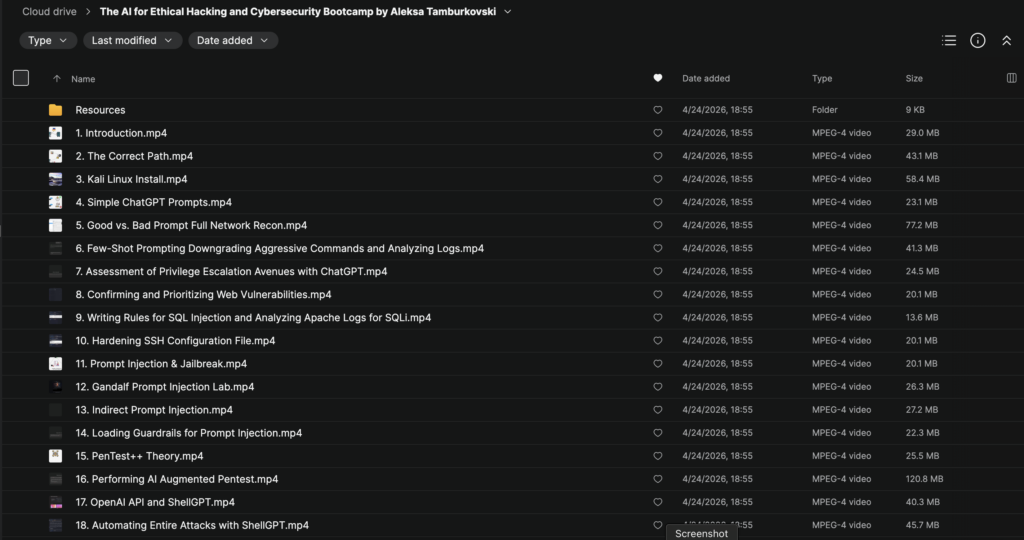The image size is (1024, 540).
Task: Click the 120.8 MB size value
Action: (x=924, y=479)
